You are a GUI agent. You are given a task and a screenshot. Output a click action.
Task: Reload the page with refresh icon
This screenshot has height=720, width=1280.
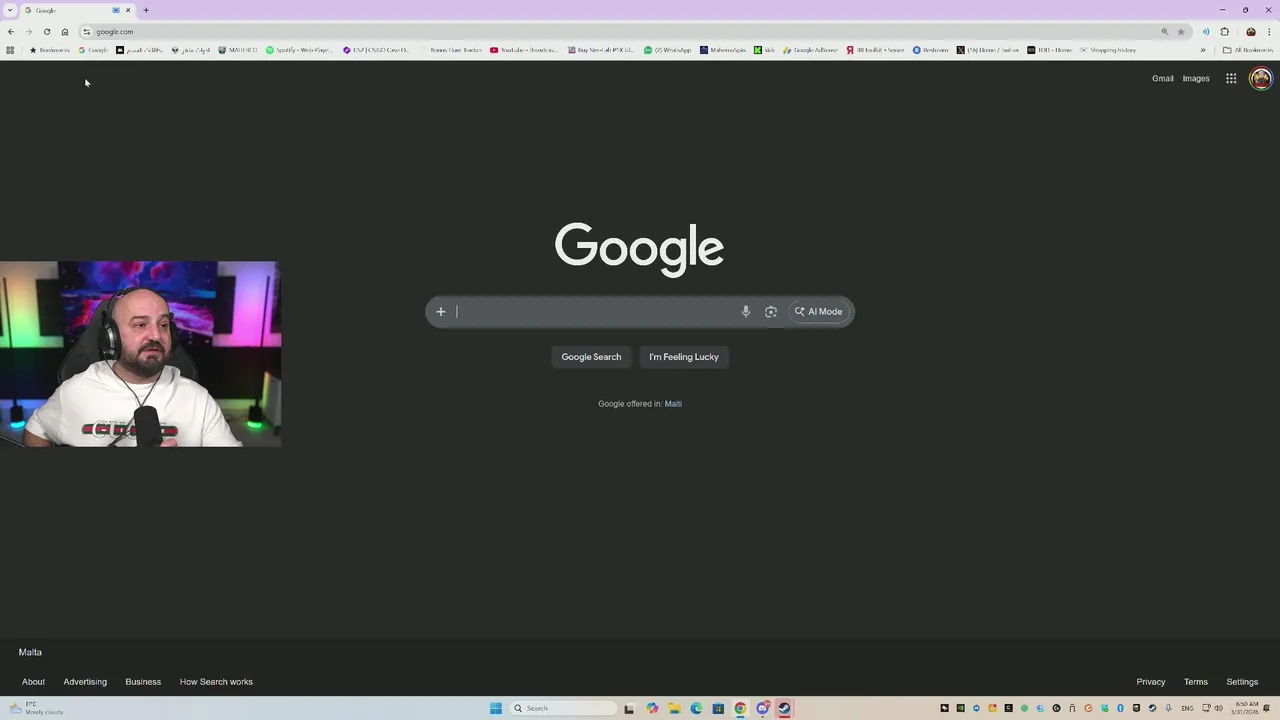pos(47,31)
